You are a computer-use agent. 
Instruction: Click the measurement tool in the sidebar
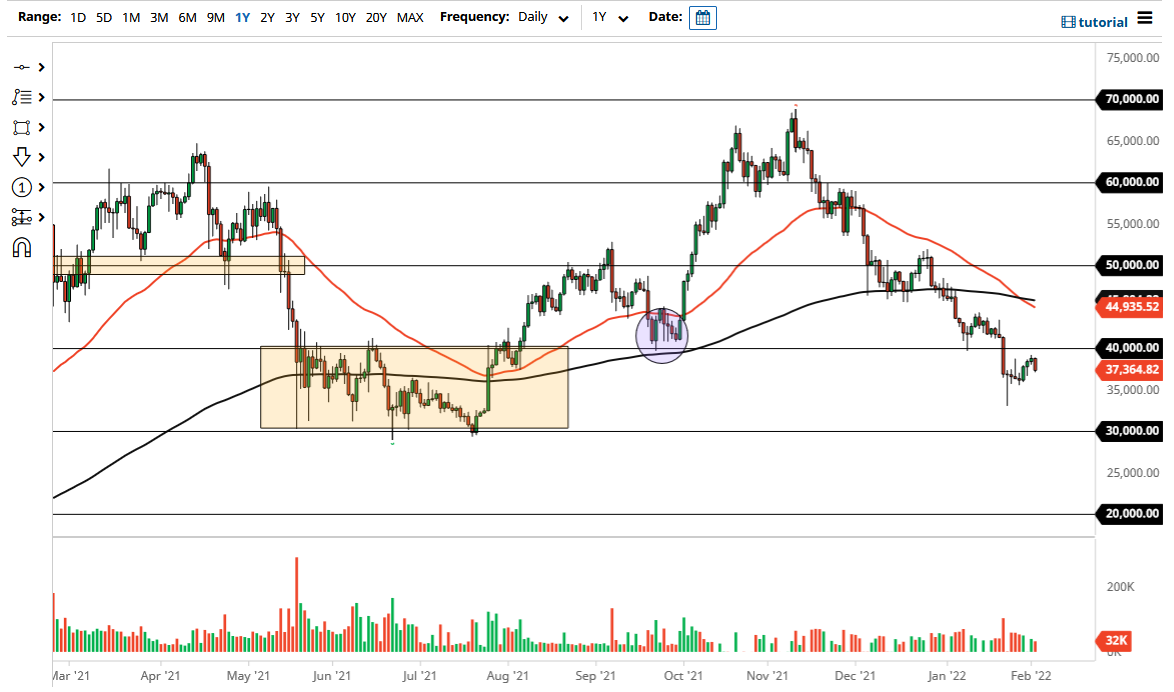tap(22, 216)
